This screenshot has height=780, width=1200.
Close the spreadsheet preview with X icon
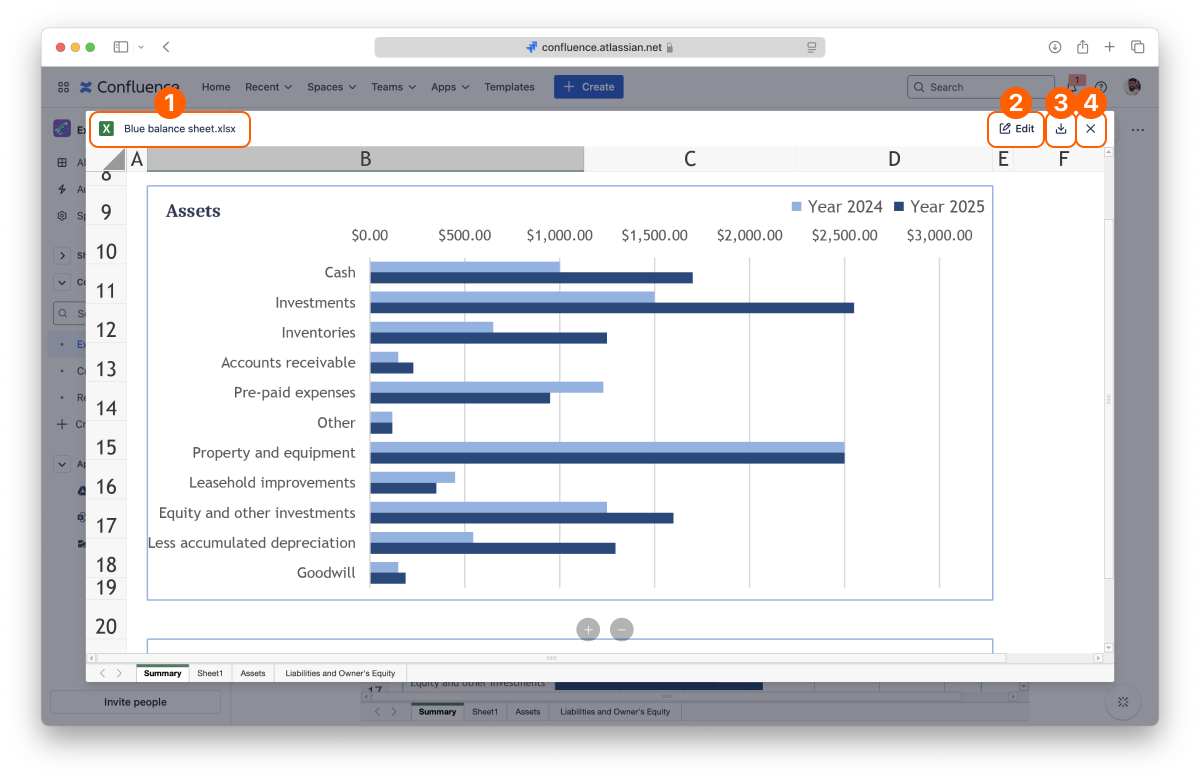click(1091, 129)
